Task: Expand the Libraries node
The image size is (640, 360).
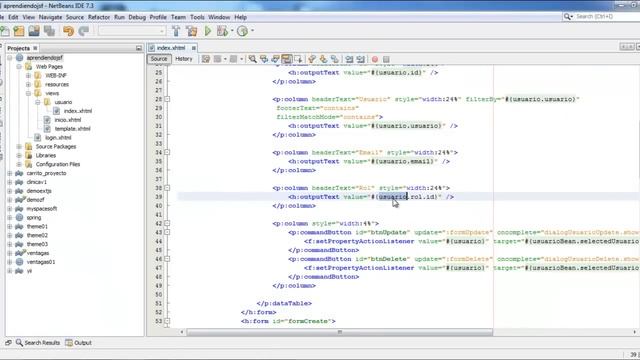Action: (19, 156)
